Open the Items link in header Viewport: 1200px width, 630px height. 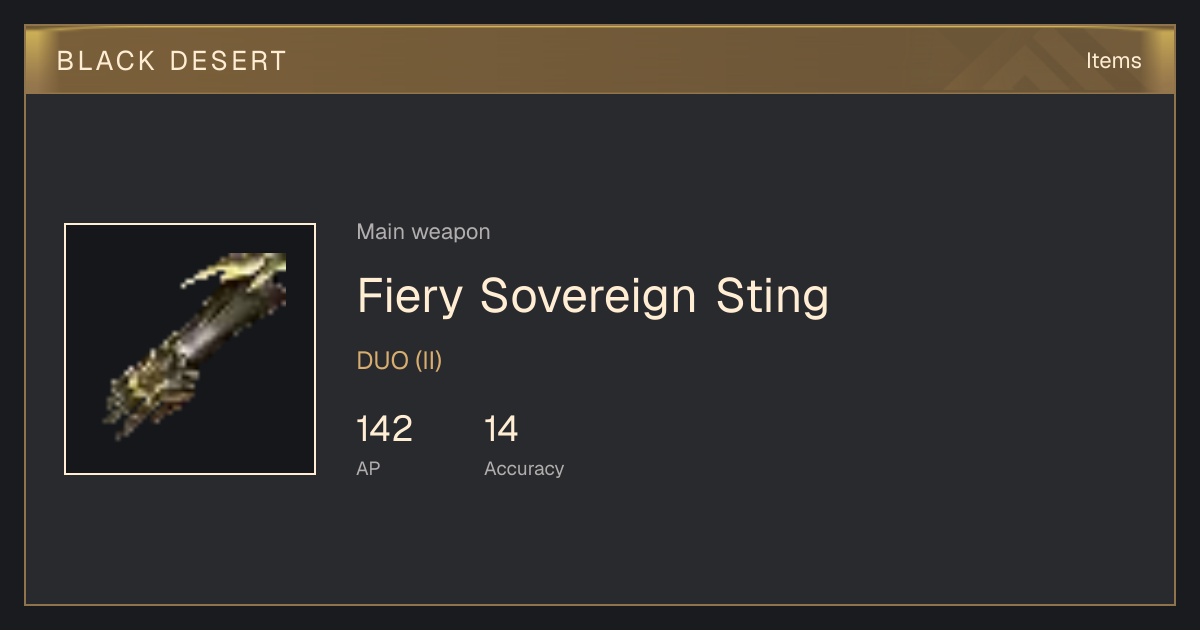(1113, 60)
